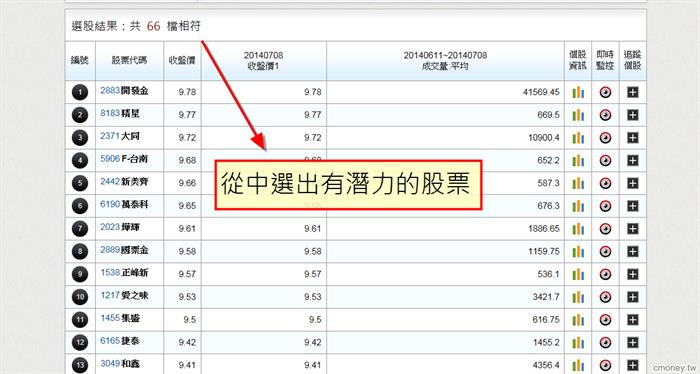The width and height of the screenshot is (700, 374).
Task: Open stock info chart for 2371 大同
Action: 578,138
